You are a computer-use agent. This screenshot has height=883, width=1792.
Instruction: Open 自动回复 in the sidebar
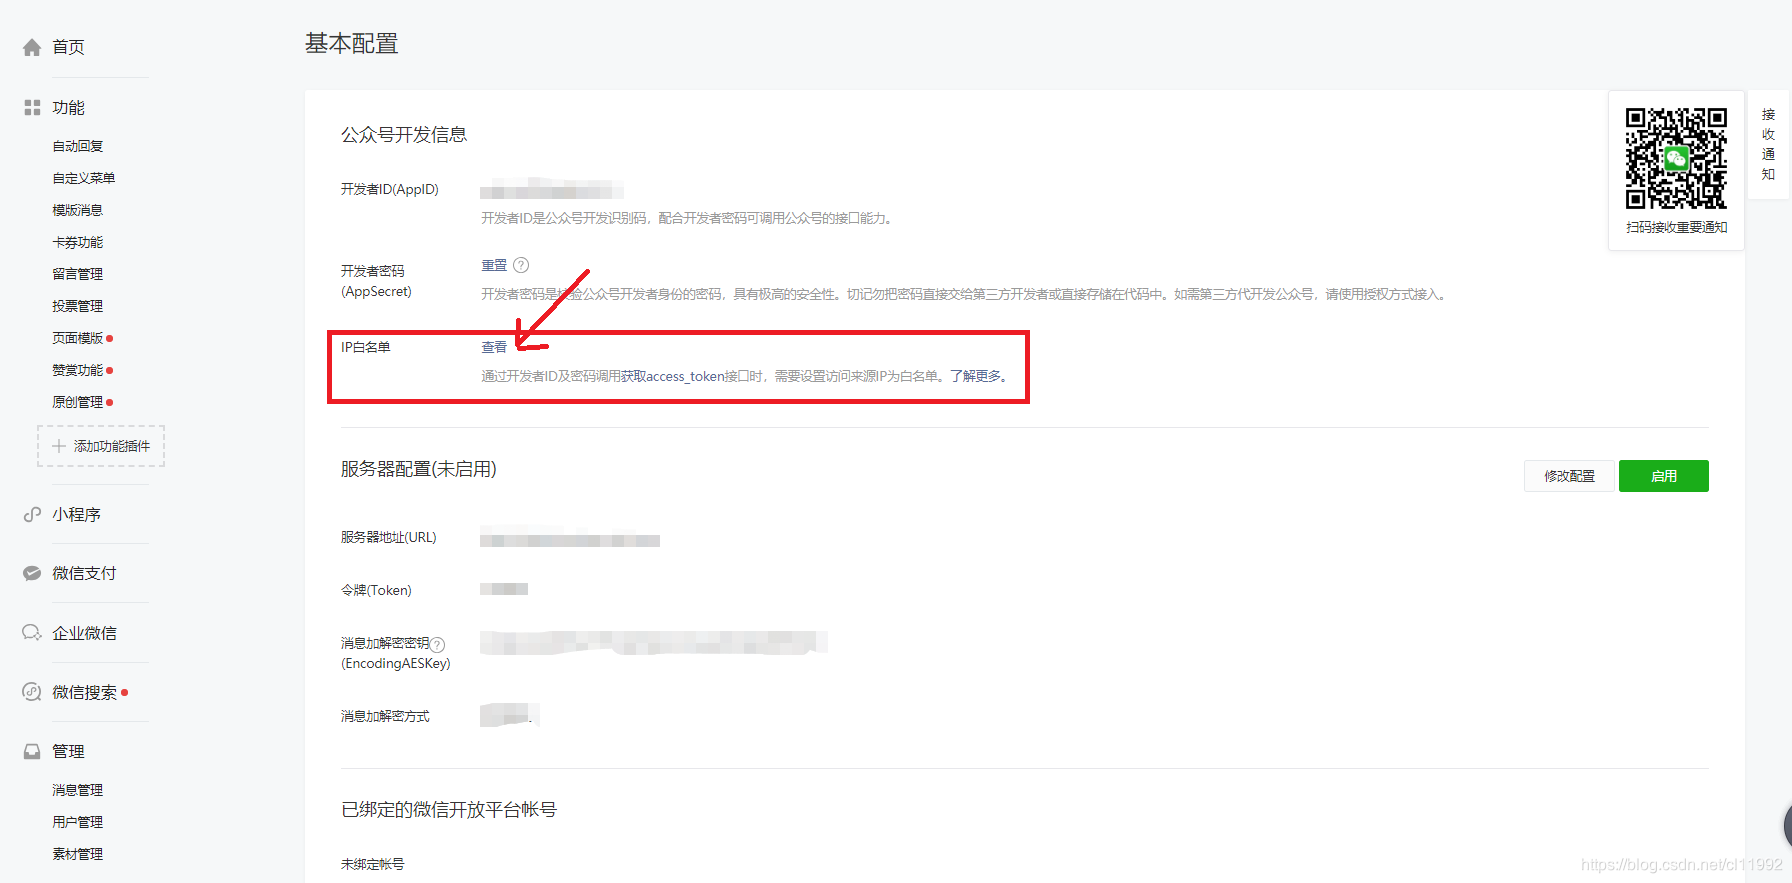[x=78, y=146]
